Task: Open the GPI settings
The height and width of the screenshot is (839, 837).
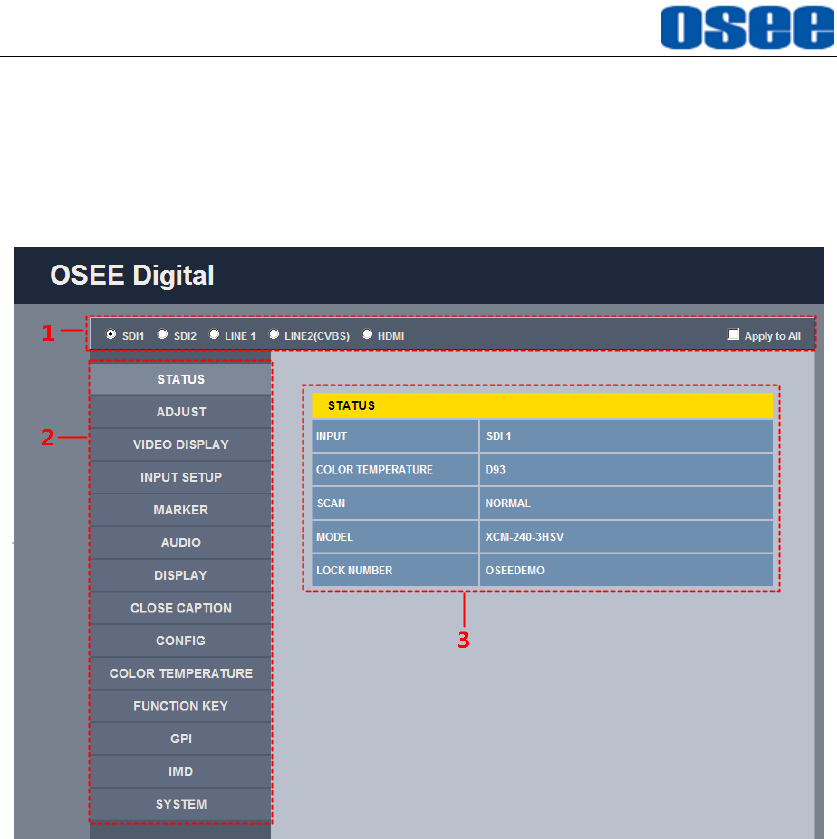Action: coord(181,739)
